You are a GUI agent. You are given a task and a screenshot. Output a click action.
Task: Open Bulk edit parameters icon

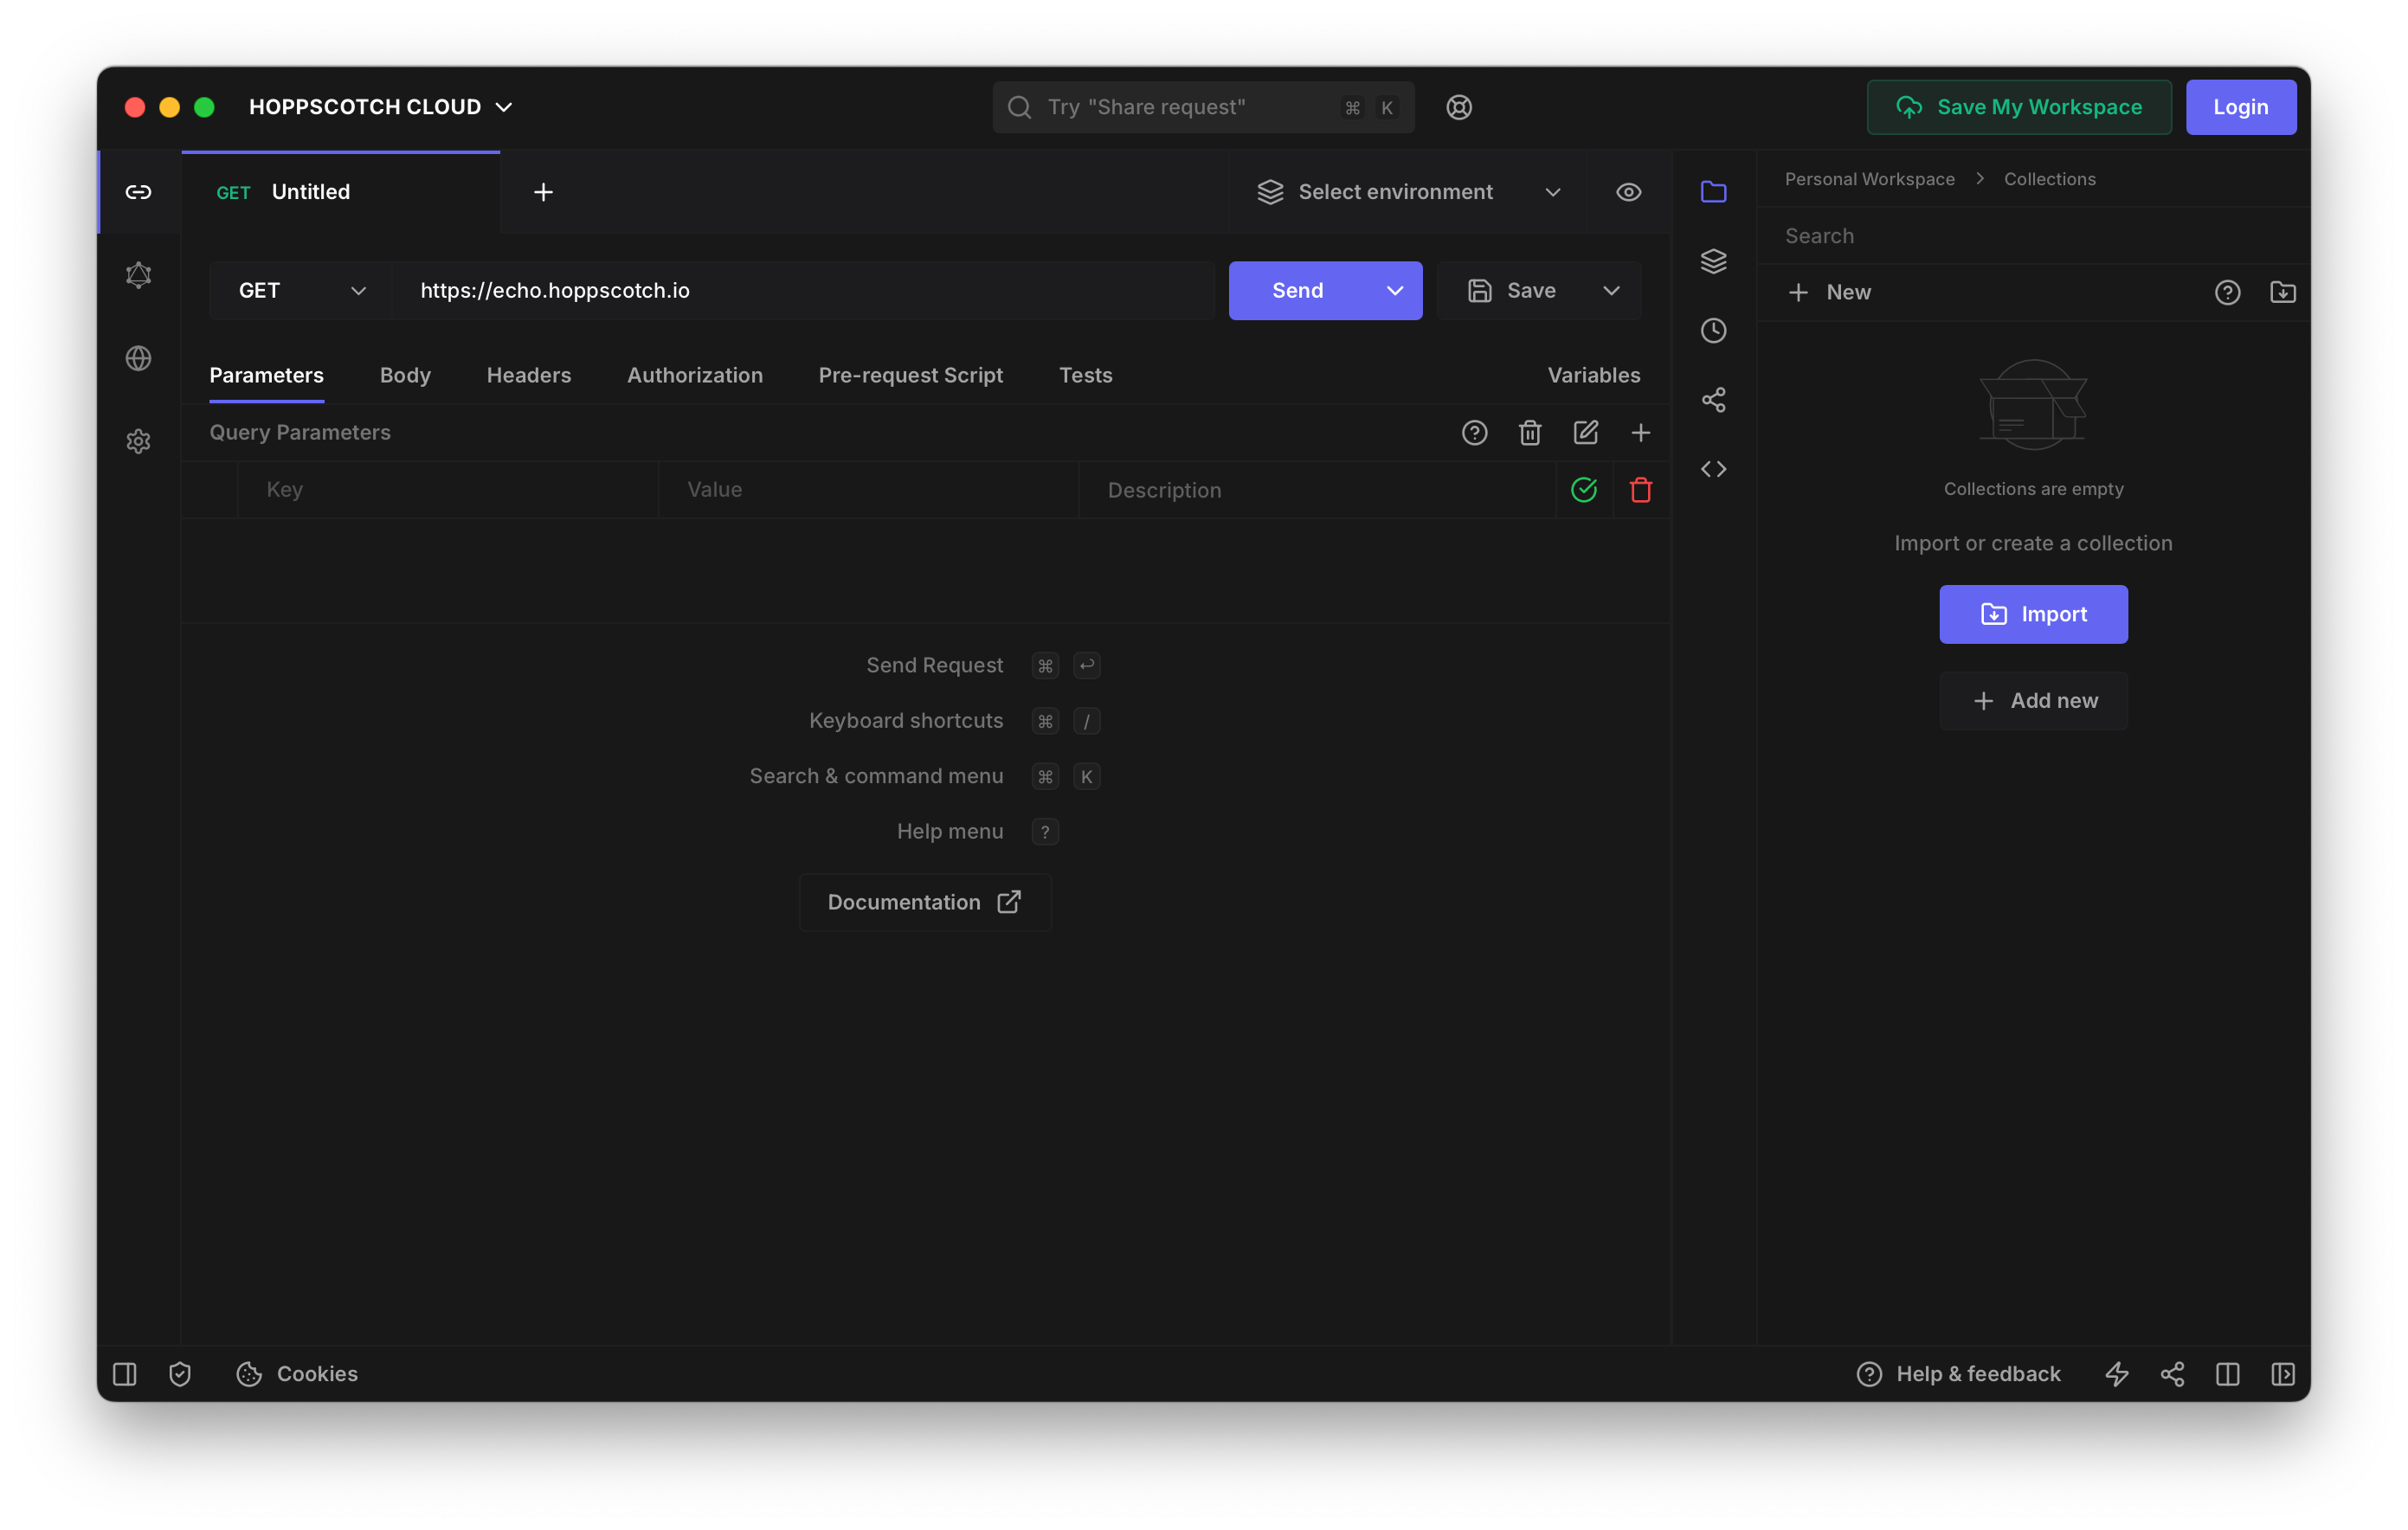click(1585, 433)
